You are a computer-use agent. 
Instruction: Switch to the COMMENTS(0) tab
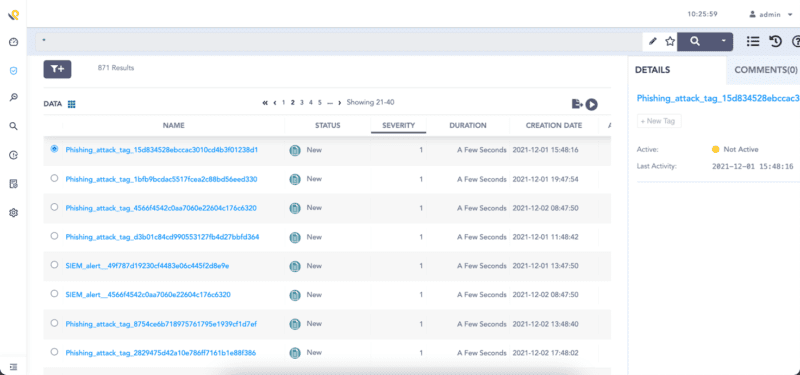coord(766,70)
